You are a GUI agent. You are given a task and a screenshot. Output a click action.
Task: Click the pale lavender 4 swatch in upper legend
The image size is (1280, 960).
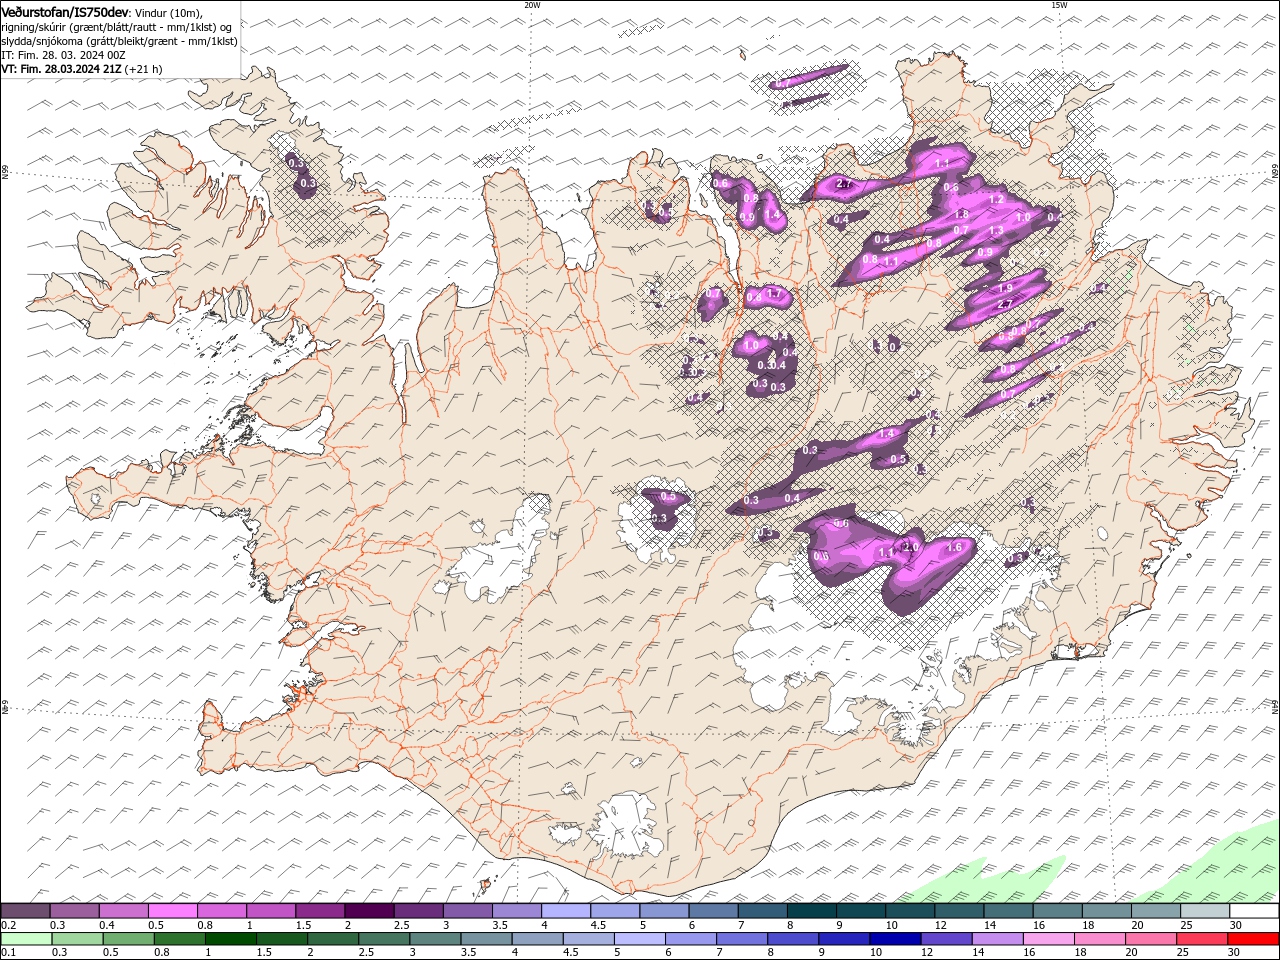click(x=566, y=911)
